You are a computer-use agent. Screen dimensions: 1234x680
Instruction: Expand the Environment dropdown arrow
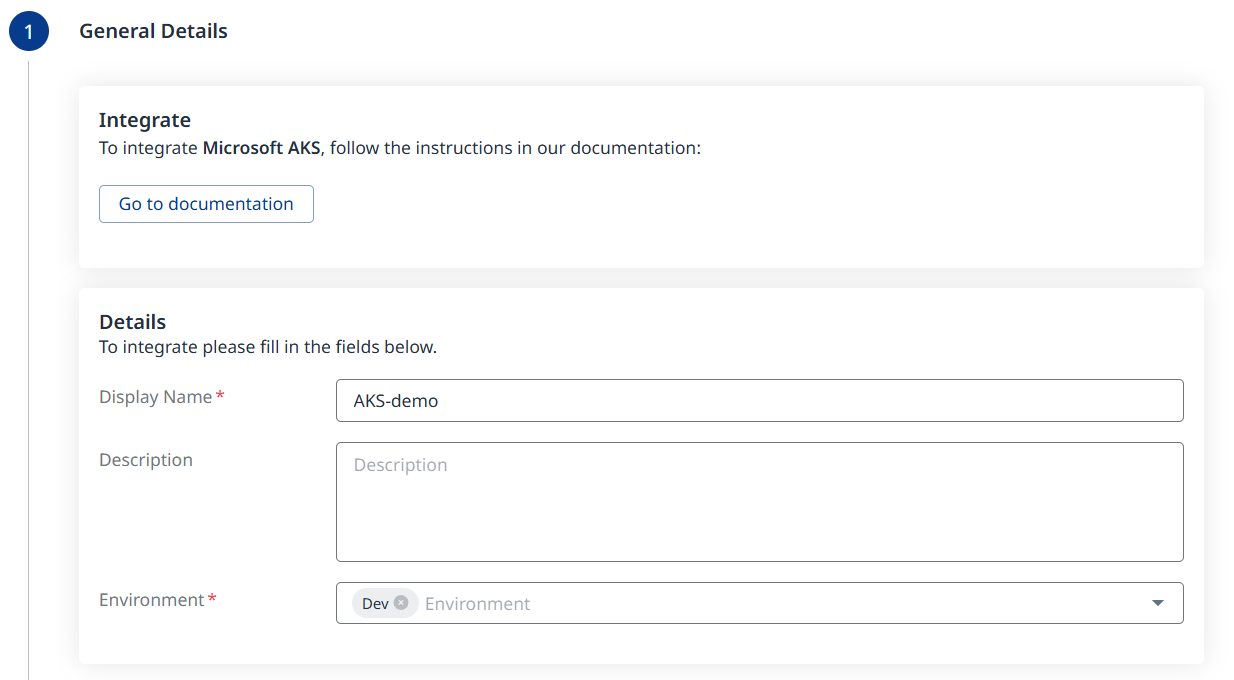[x=1158, y=603]
